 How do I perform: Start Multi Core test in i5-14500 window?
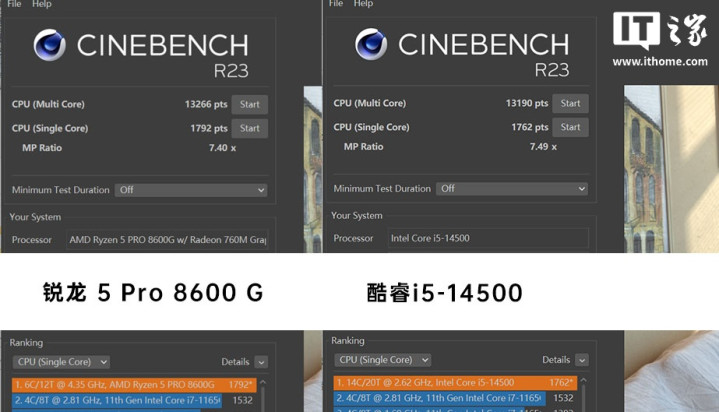click(x=570, y=103)
